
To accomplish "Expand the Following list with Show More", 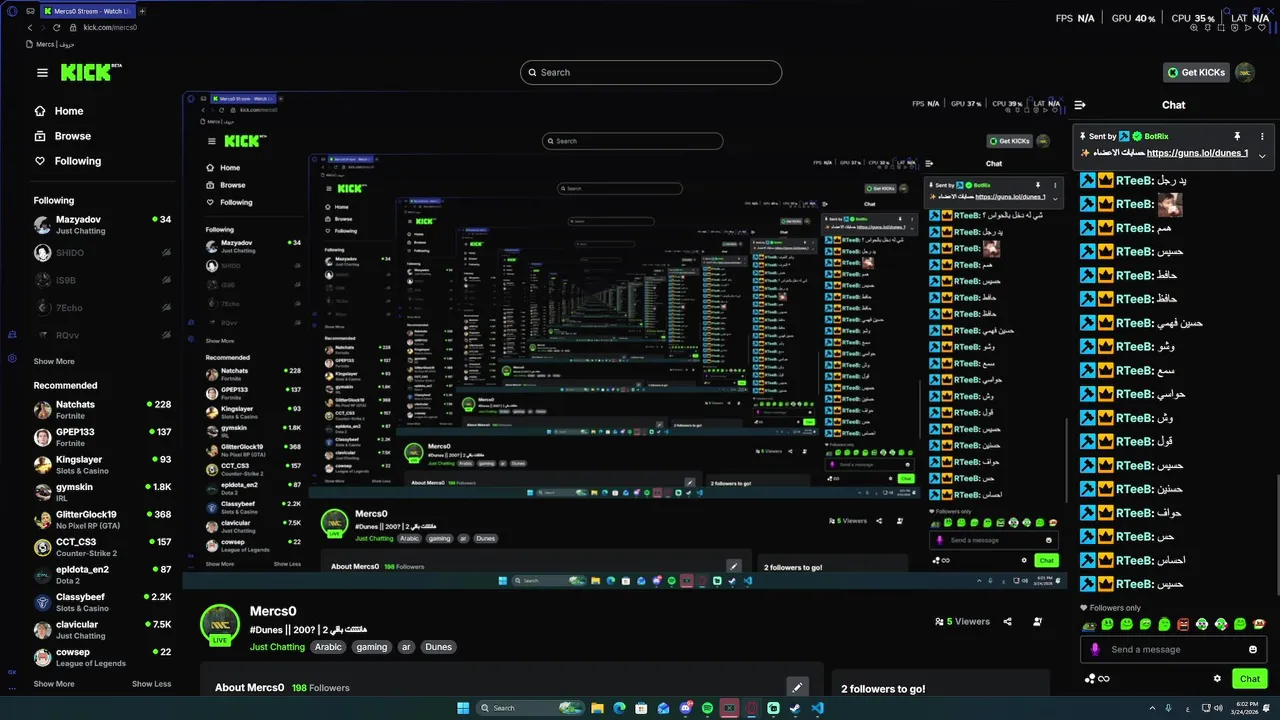I will (x=54, y=361).
